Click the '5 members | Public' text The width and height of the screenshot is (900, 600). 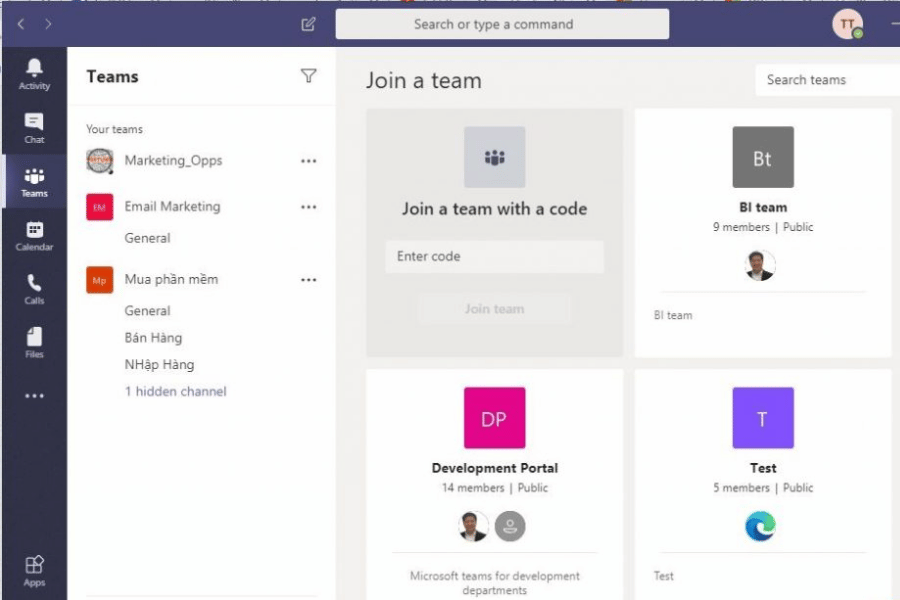[x=763, y=487]
